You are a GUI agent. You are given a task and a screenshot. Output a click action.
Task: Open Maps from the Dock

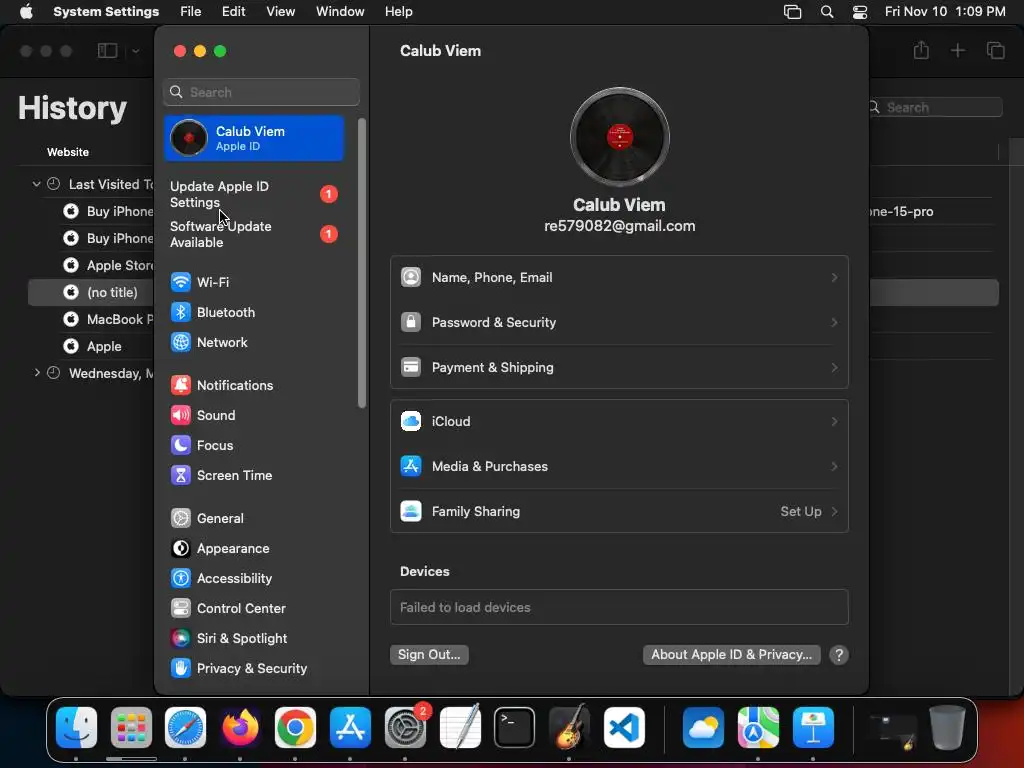758,728
